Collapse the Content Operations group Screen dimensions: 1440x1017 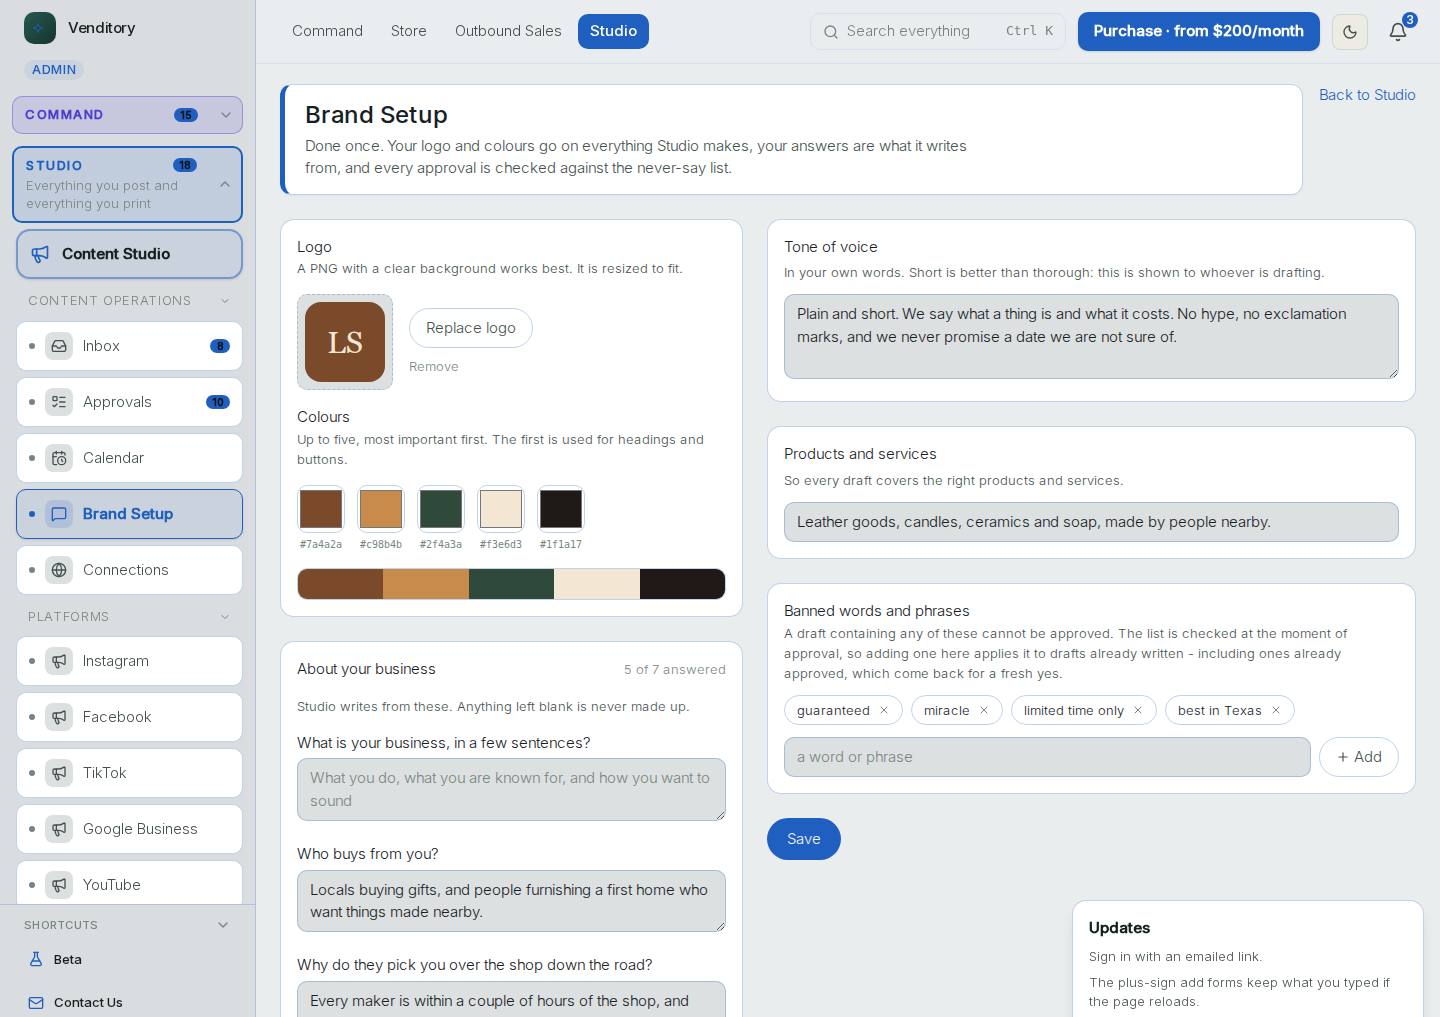point(225,301)
